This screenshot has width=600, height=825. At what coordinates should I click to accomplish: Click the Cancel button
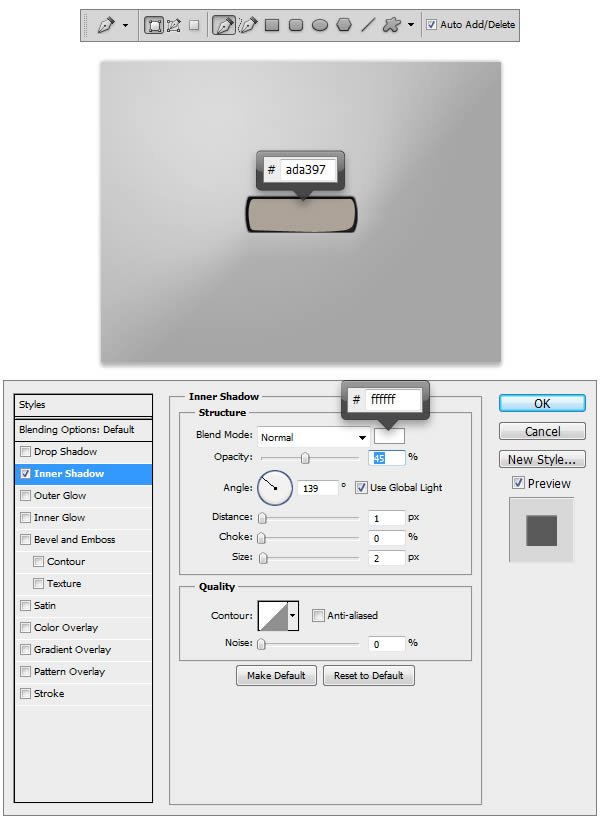click(x=542, y=431)
